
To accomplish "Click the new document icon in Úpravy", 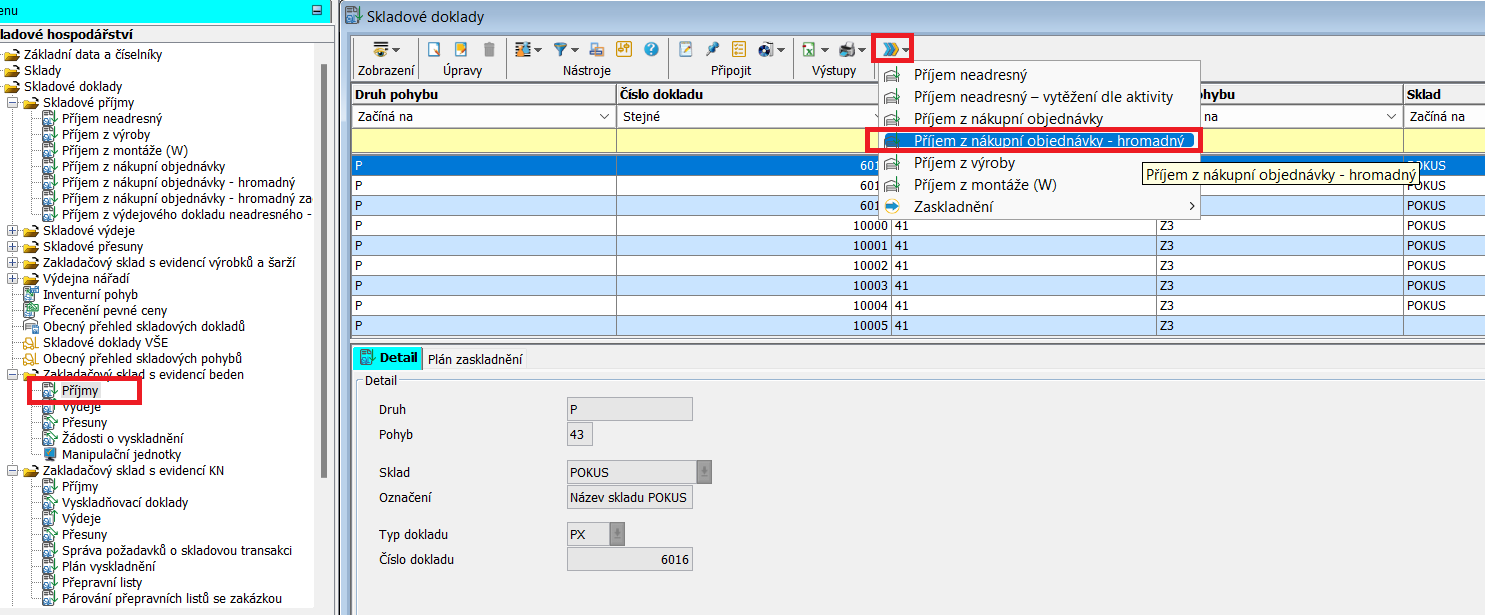I will (x=434, y=49).
